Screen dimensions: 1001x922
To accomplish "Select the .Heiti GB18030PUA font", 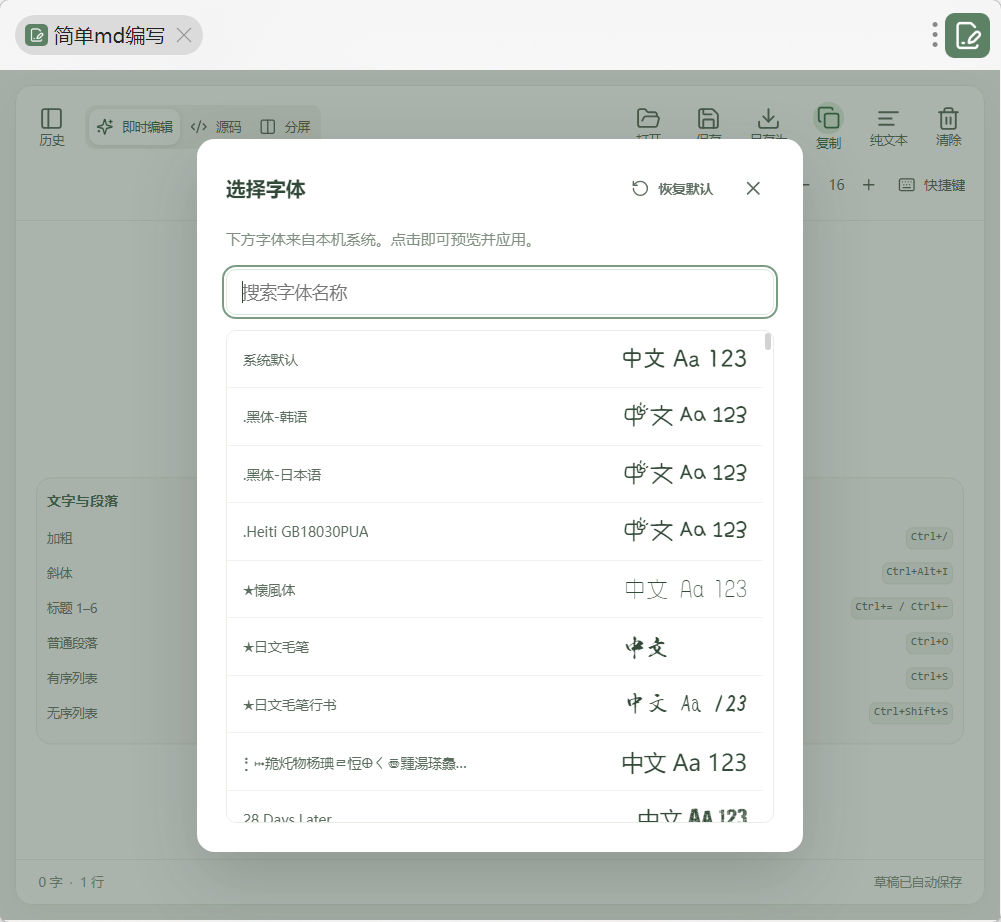I will pos(495,531).
